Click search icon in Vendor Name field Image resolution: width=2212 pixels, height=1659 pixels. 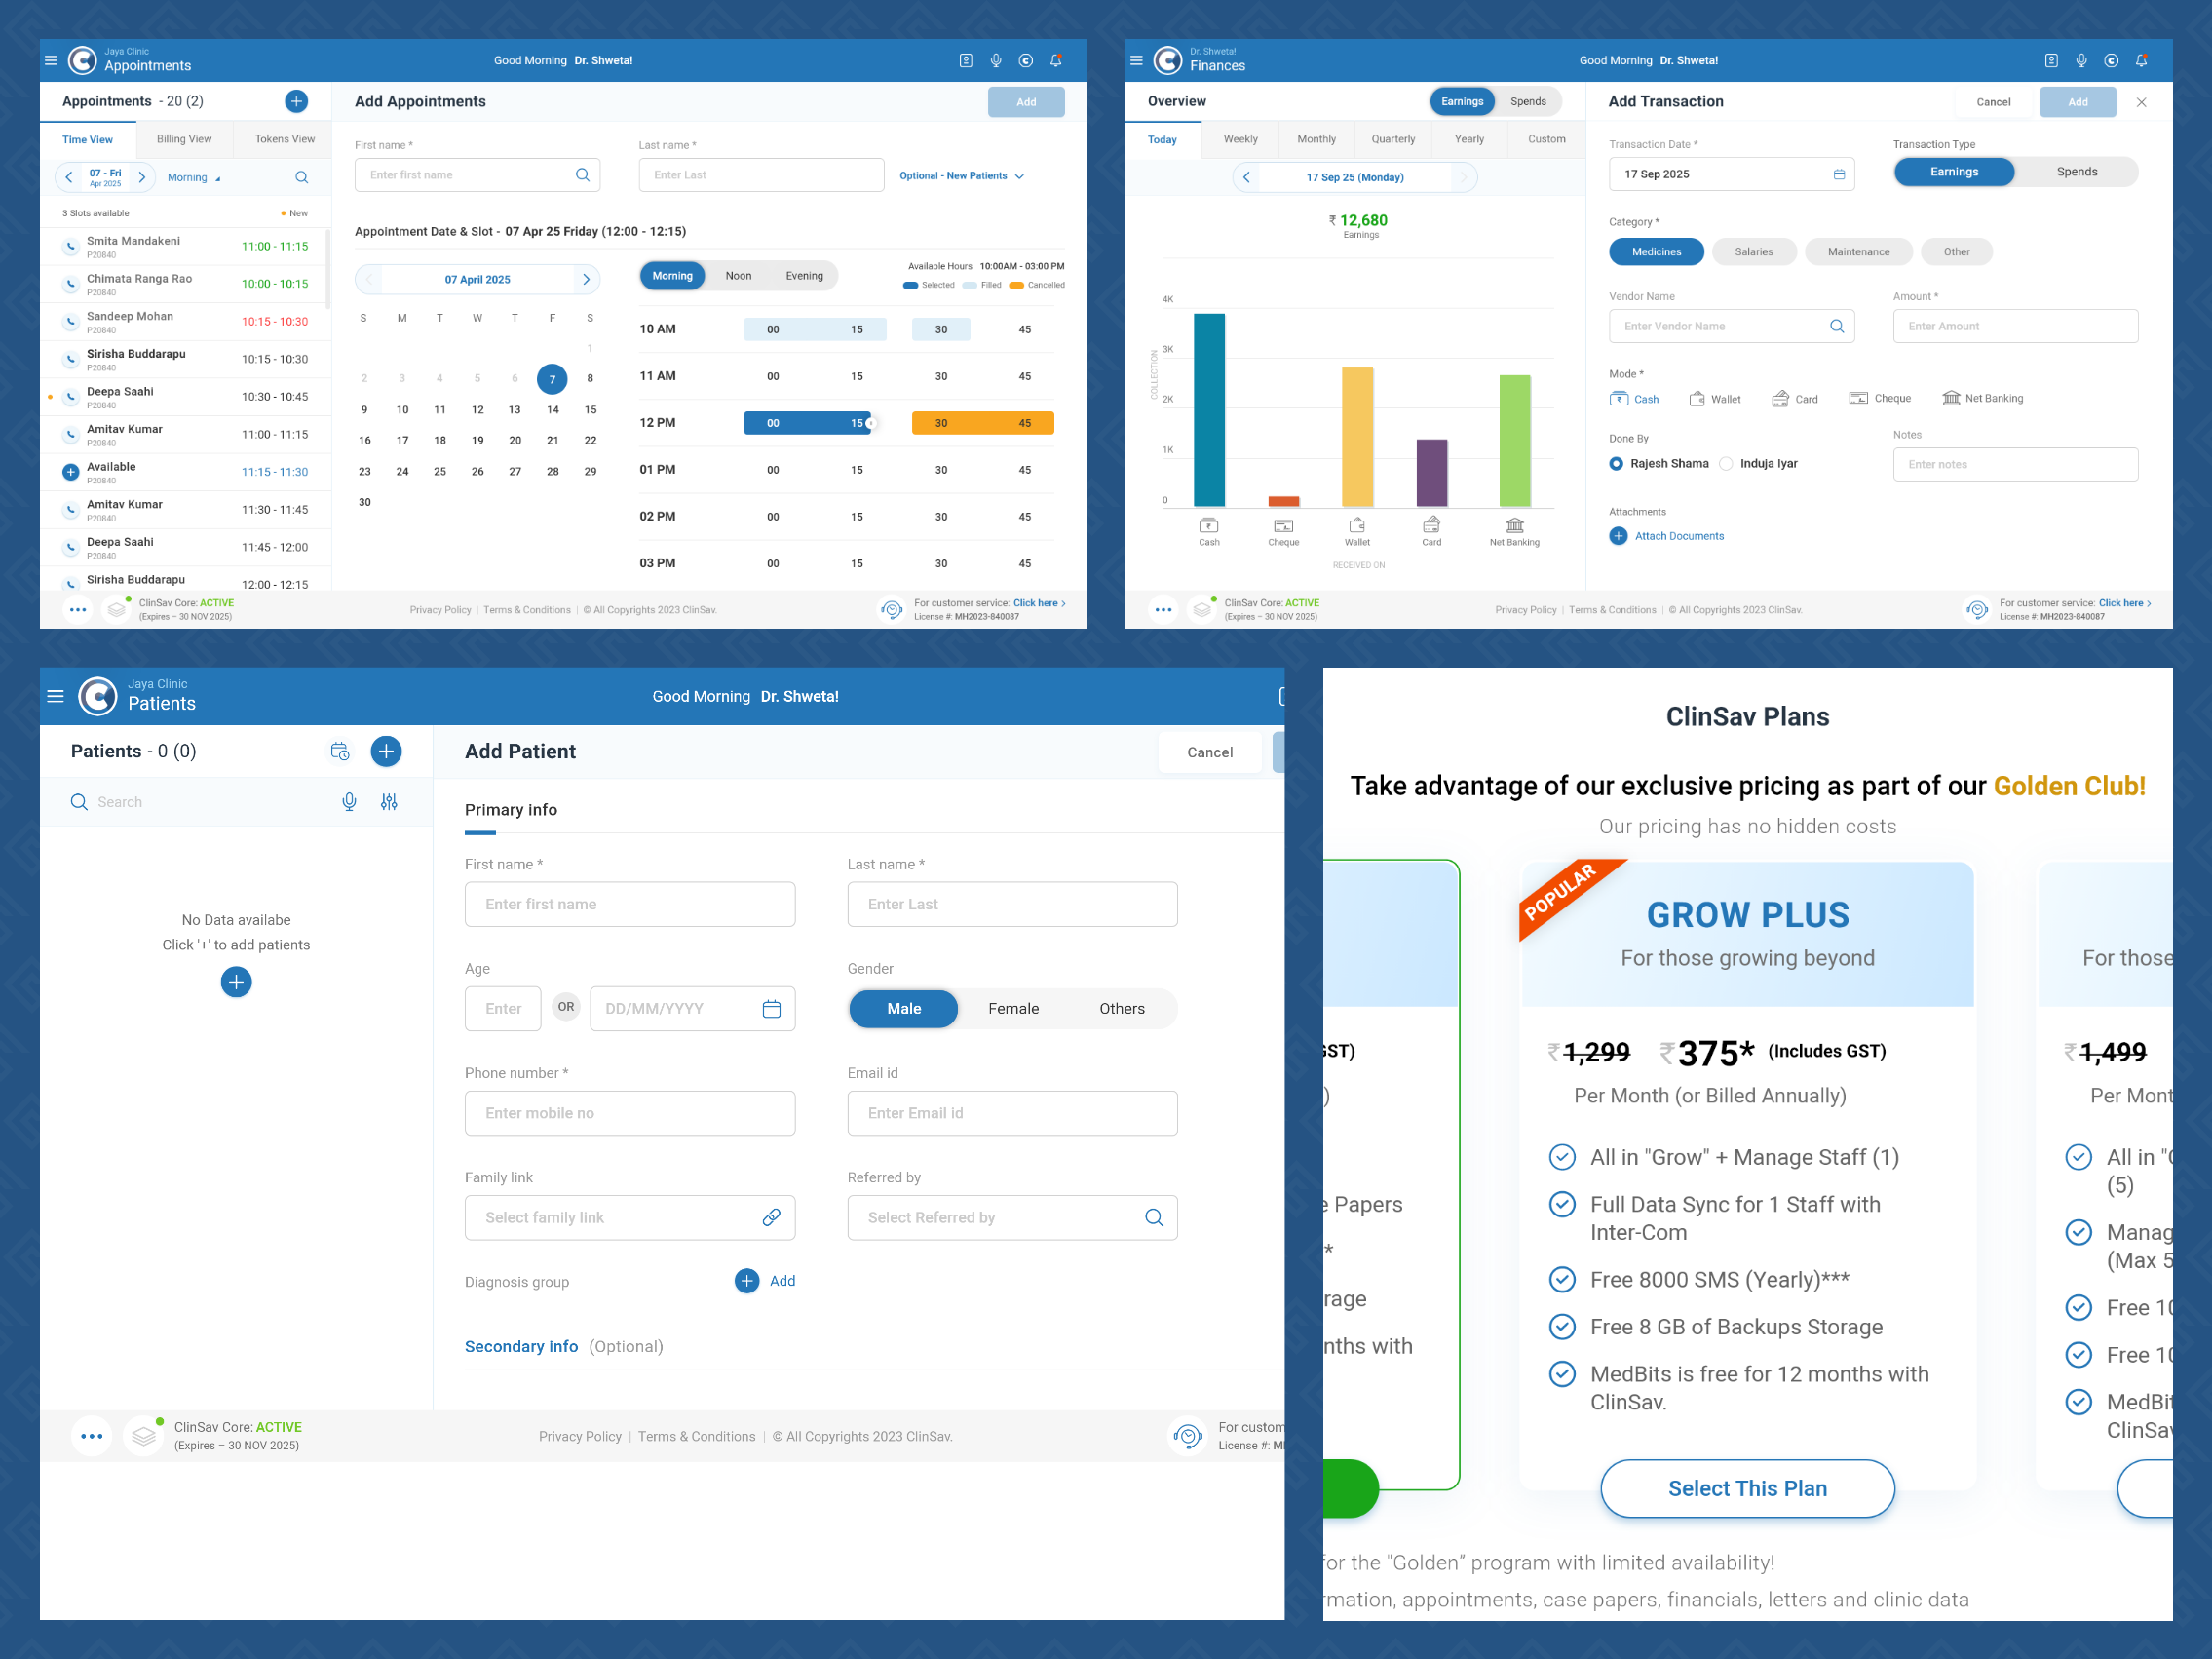[x=1837, y=326]
